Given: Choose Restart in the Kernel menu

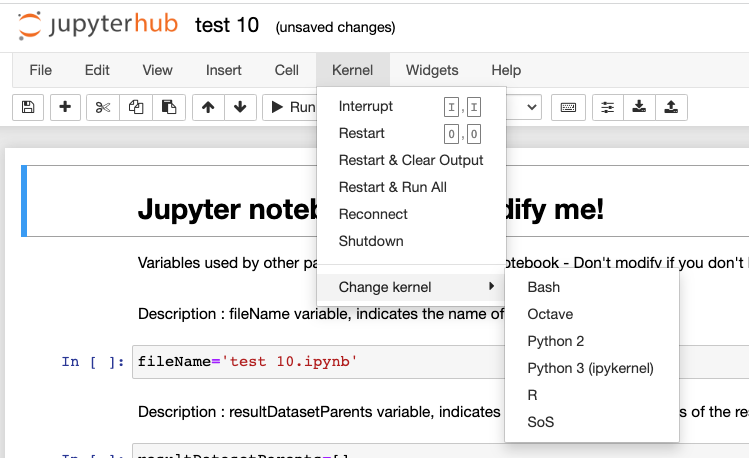Looking at the screenshot, I should click(411, 133).
